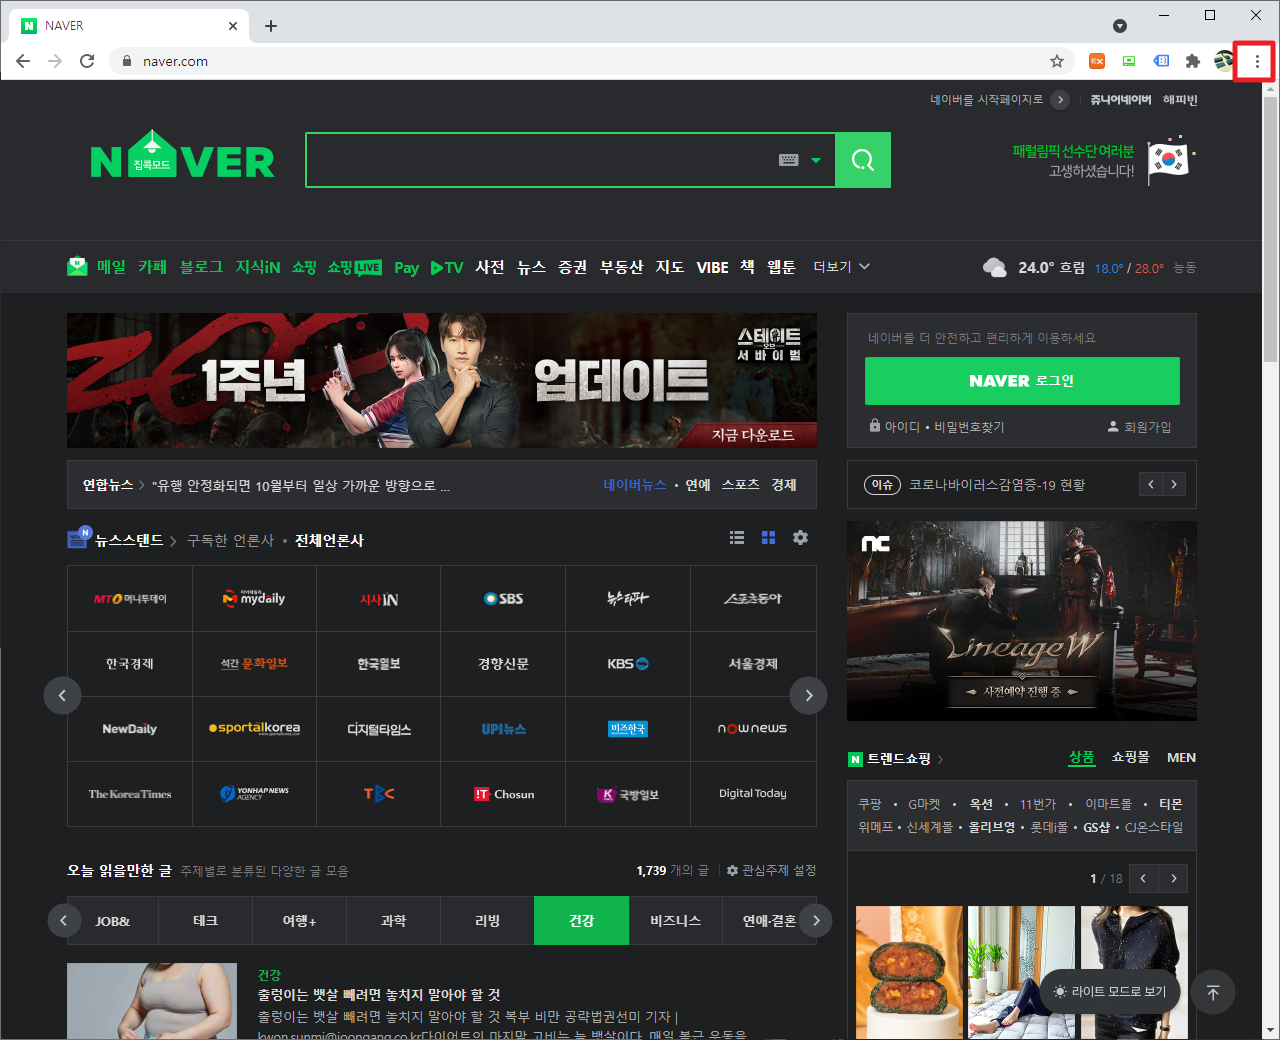Open 쥬니어네이버 link
The width and height of the screenshot is (1280, 1040).
(1120, 100)
